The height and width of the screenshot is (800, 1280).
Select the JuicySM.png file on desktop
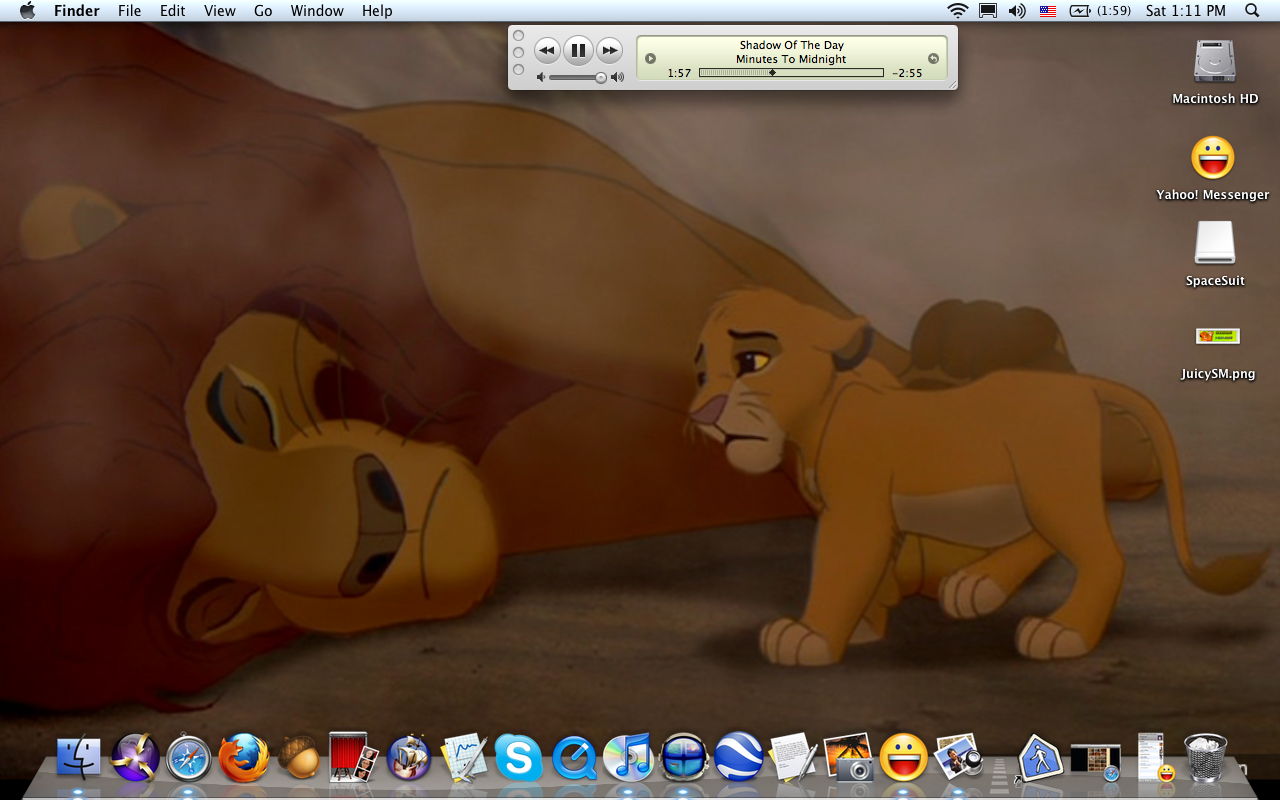1217,336
